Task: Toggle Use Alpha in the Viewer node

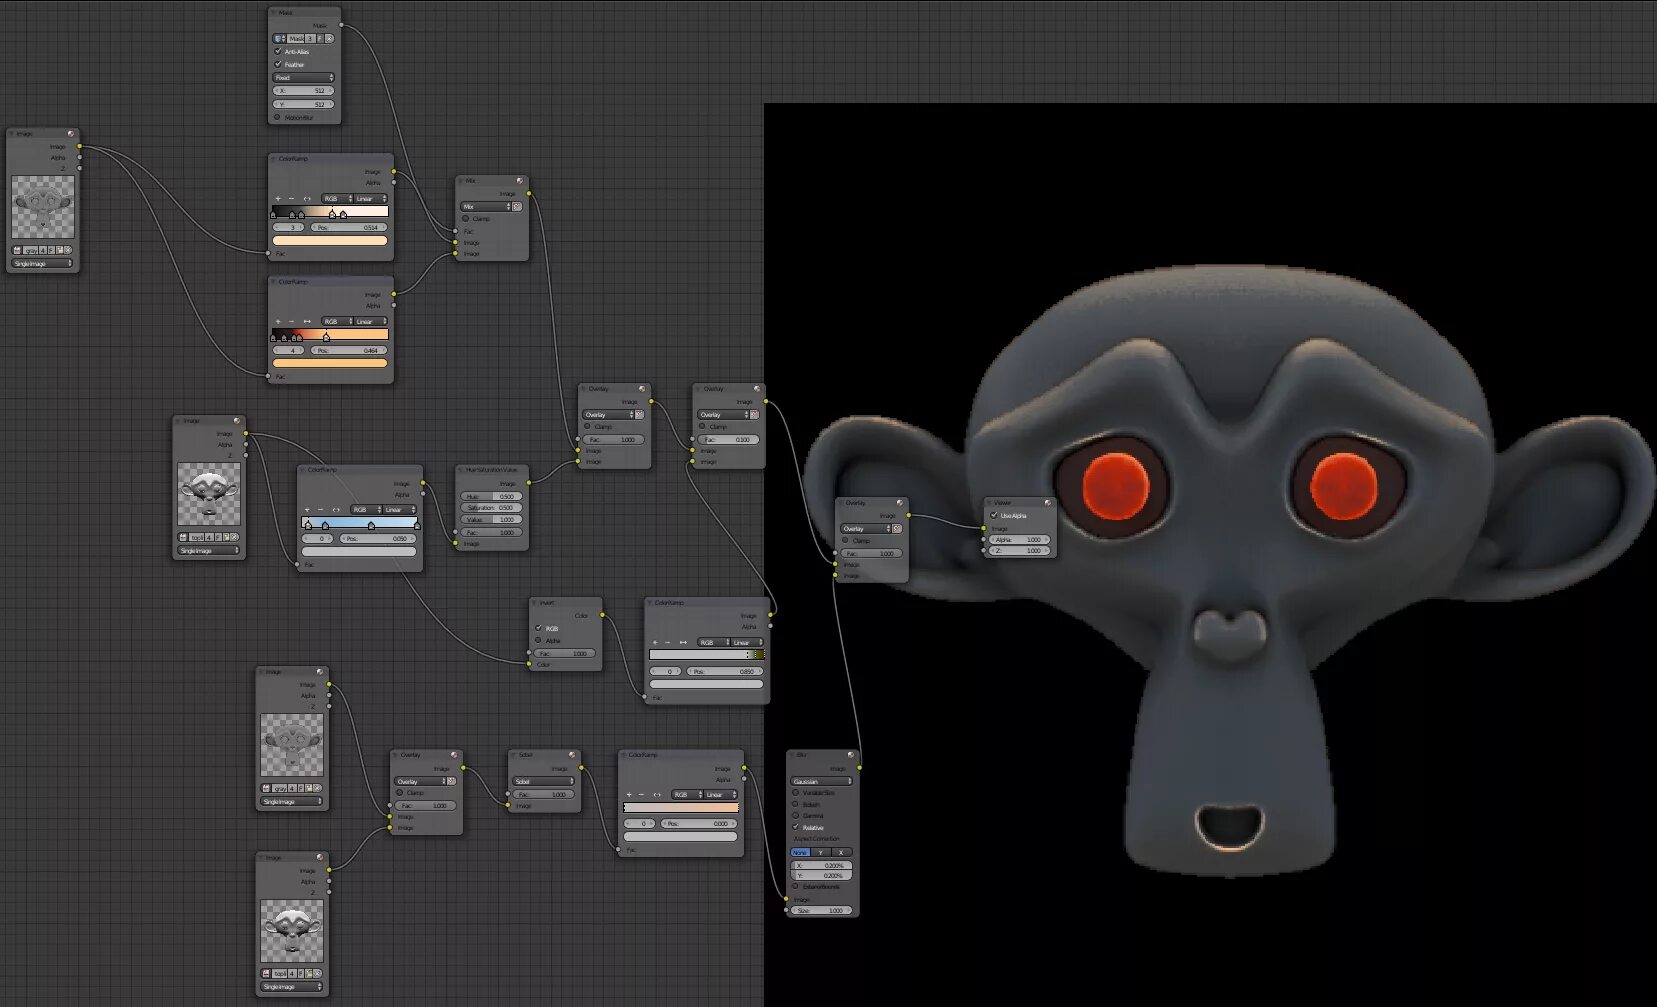Action: (x=993, y=516)
